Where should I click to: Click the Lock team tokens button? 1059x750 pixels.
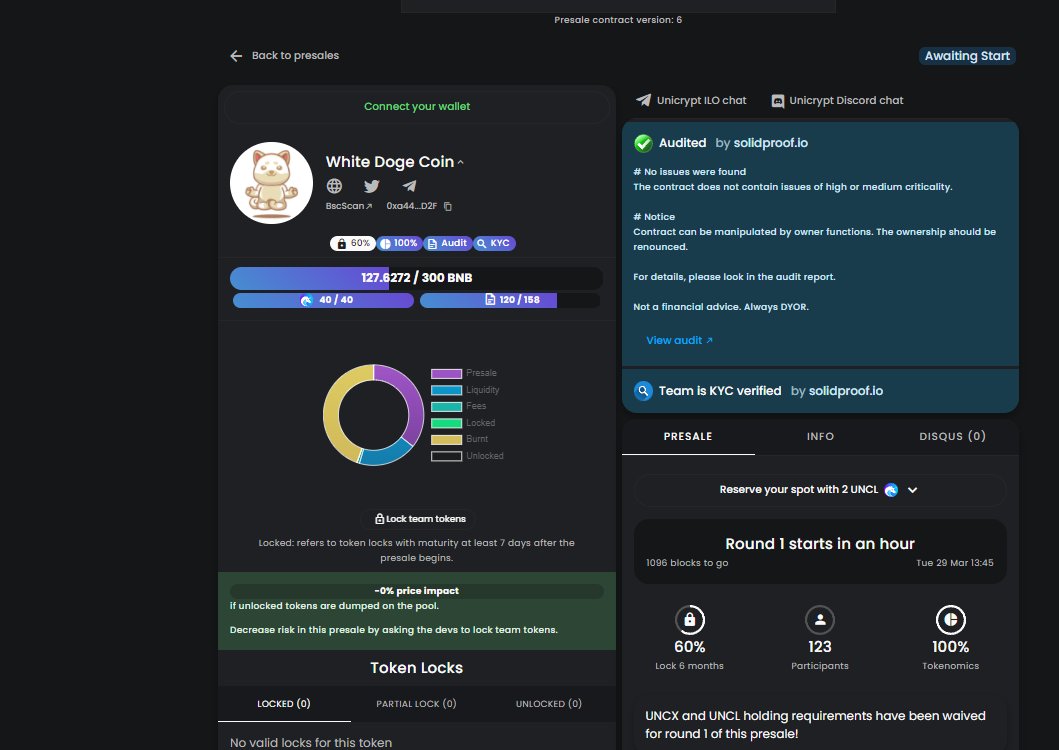(420, 519)
